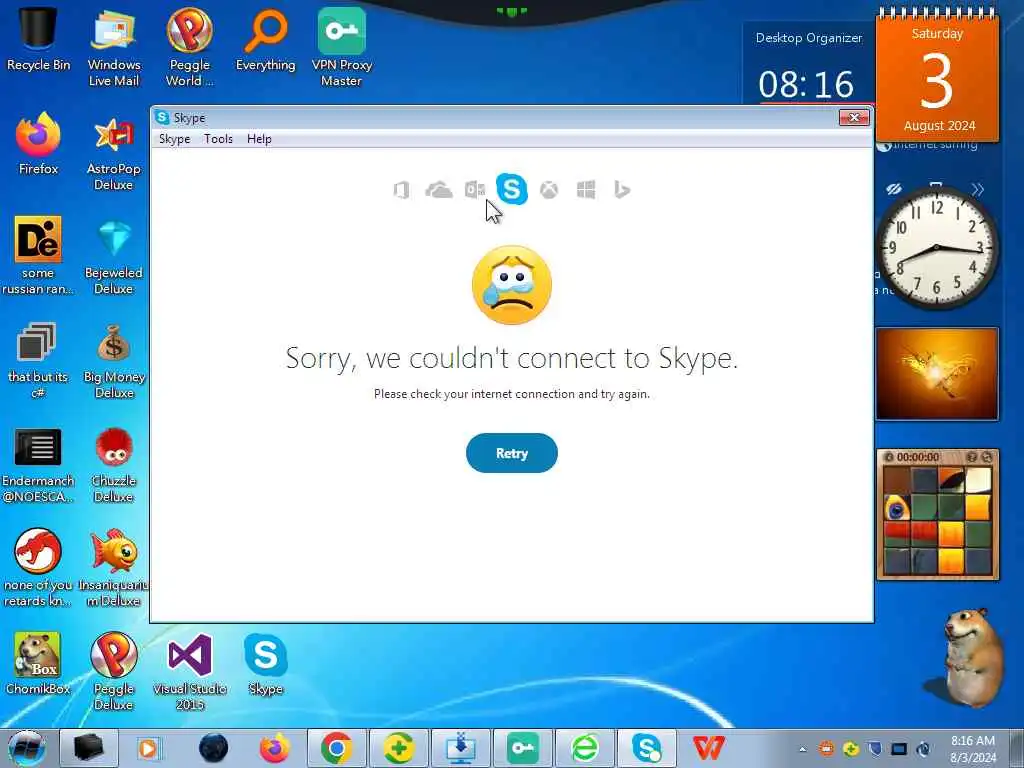Open Google Chrome from the taskbar
This screenshot has height=768, width=1024.
[x=336, y=748]
